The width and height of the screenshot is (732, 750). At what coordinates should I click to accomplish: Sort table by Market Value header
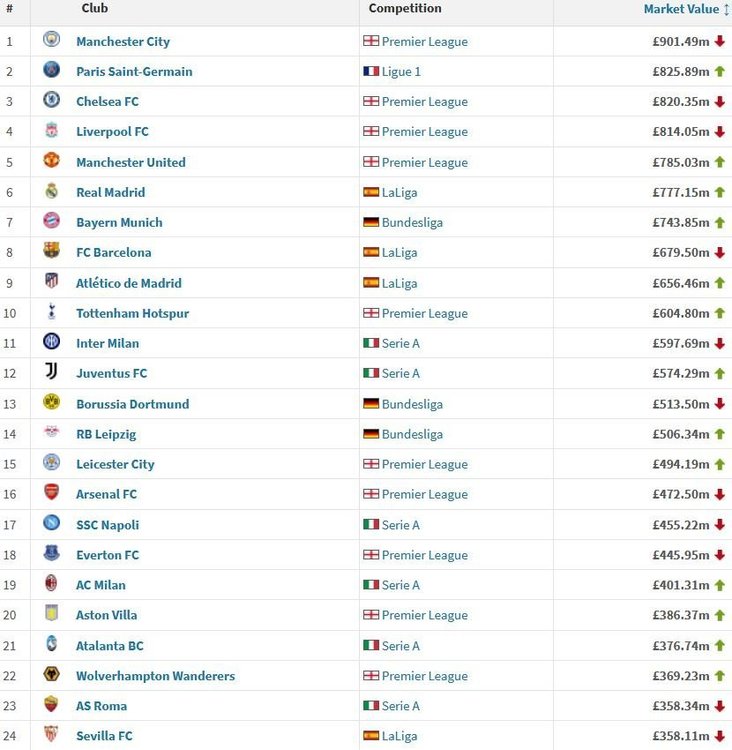(x=681, y=9)
